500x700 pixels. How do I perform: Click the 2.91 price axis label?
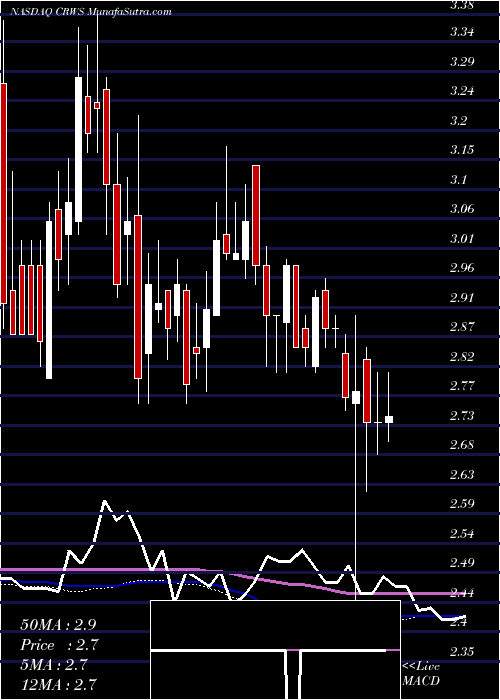tap(462, 297)
